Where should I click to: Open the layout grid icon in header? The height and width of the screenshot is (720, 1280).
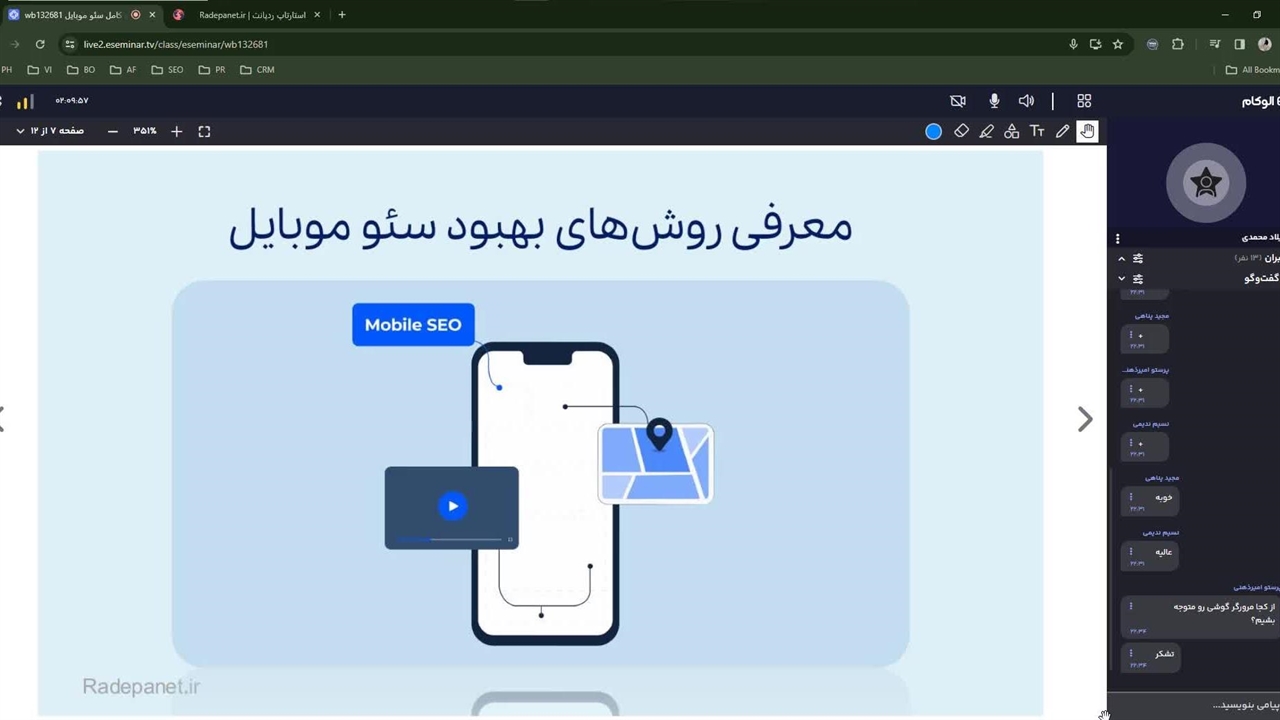1084,101
